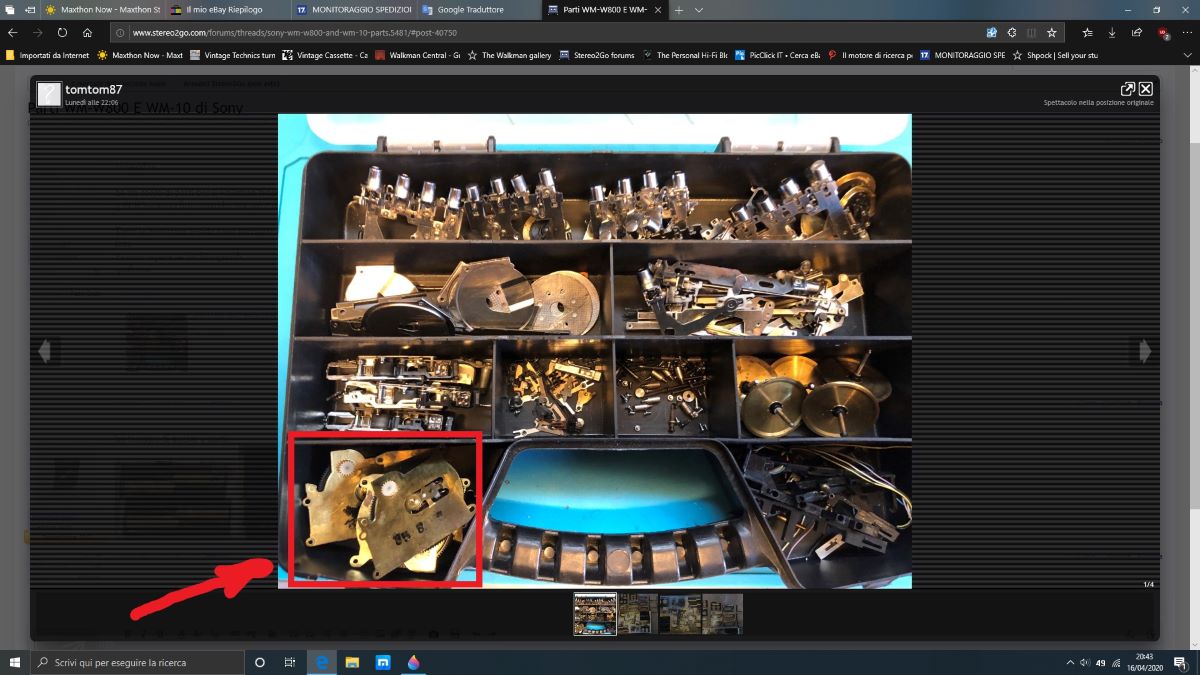Select the fourth lightbox thumbnail

coord(722,614)
